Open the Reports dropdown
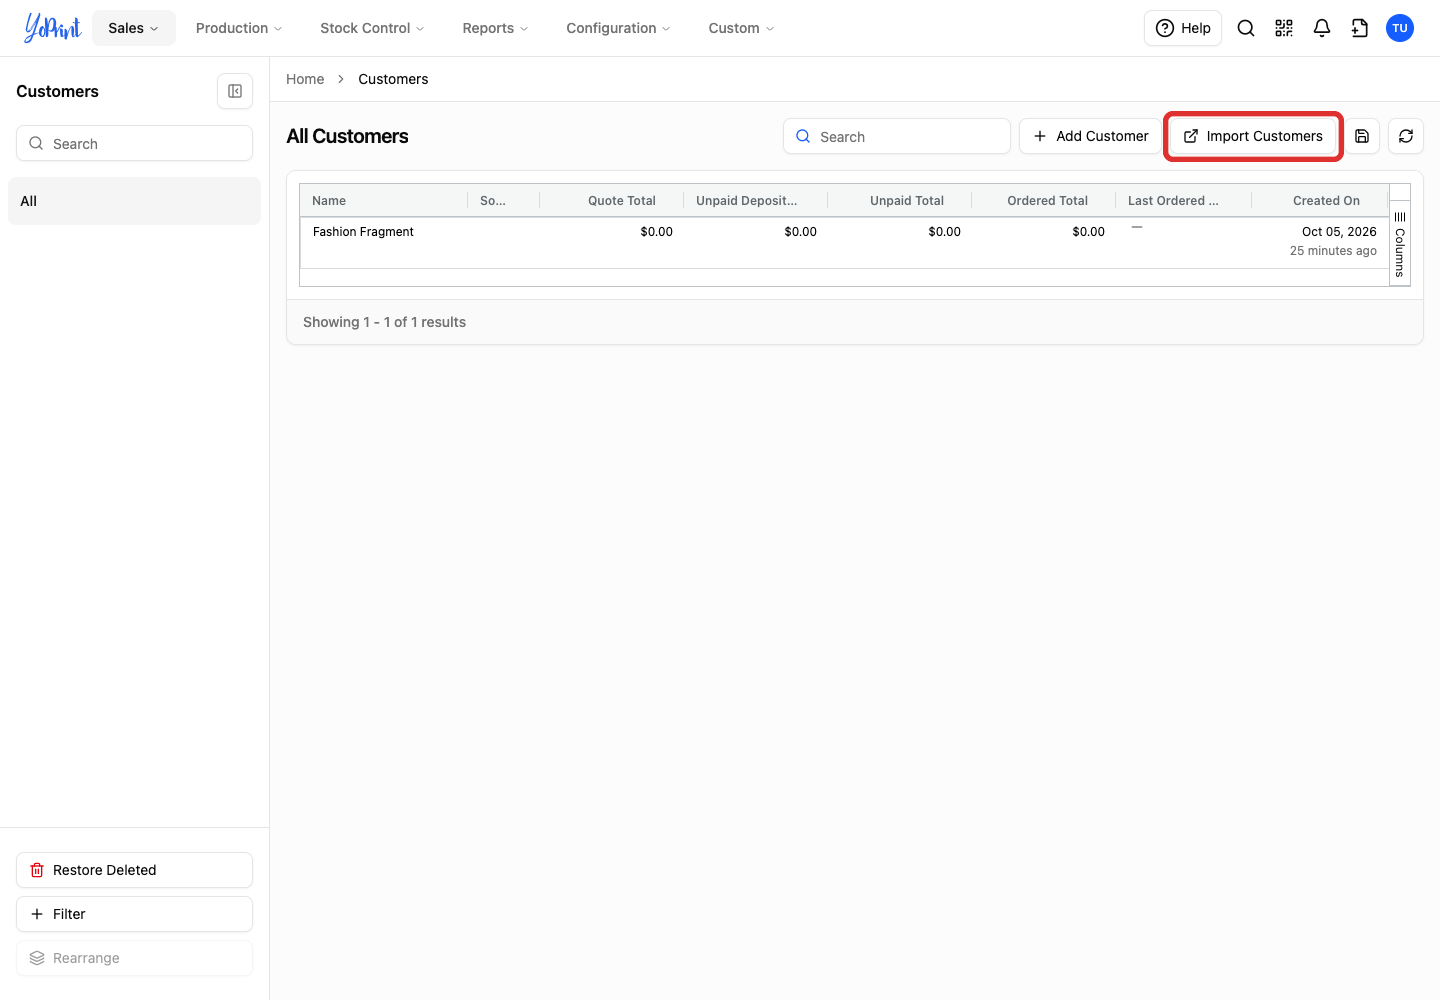 click(495, 28)
